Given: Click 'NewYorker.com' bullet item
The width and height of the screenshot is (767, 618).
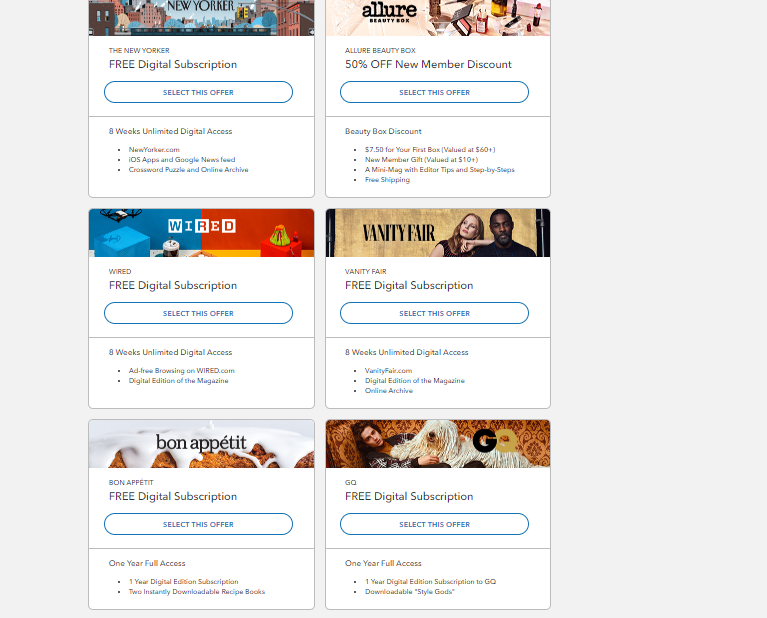Looking at the screenshot, I should pos(154,150).
